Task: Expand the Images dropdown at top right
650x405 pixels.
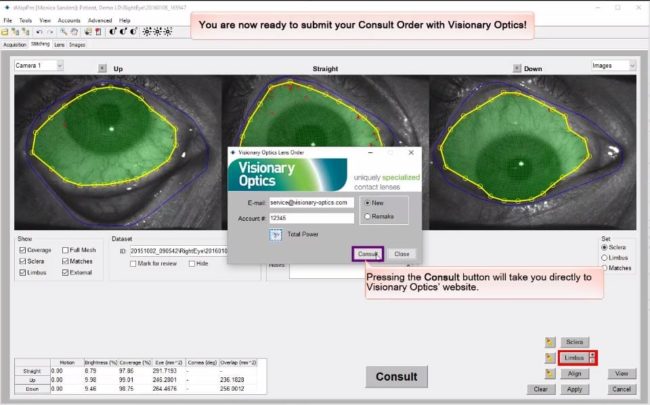Action: pyautogui.click(x=612, y=66)
